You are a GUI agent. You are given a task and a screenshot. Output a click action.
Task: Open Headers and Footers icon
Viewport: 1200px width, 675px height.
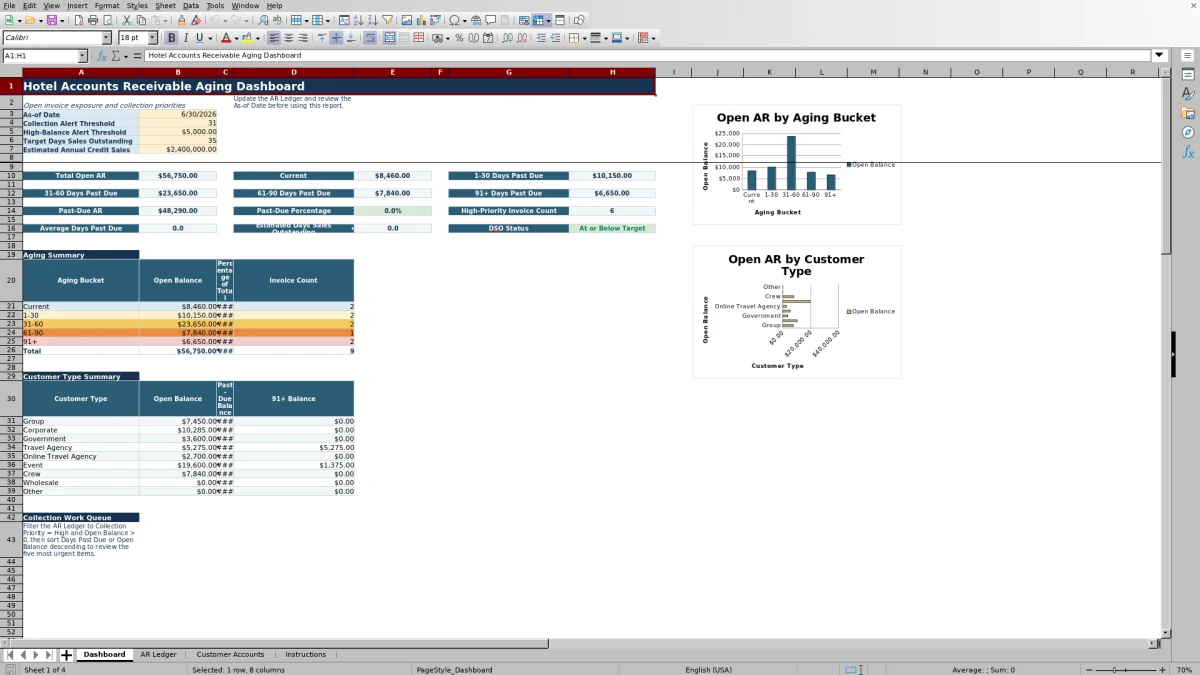tap(505, 20)
